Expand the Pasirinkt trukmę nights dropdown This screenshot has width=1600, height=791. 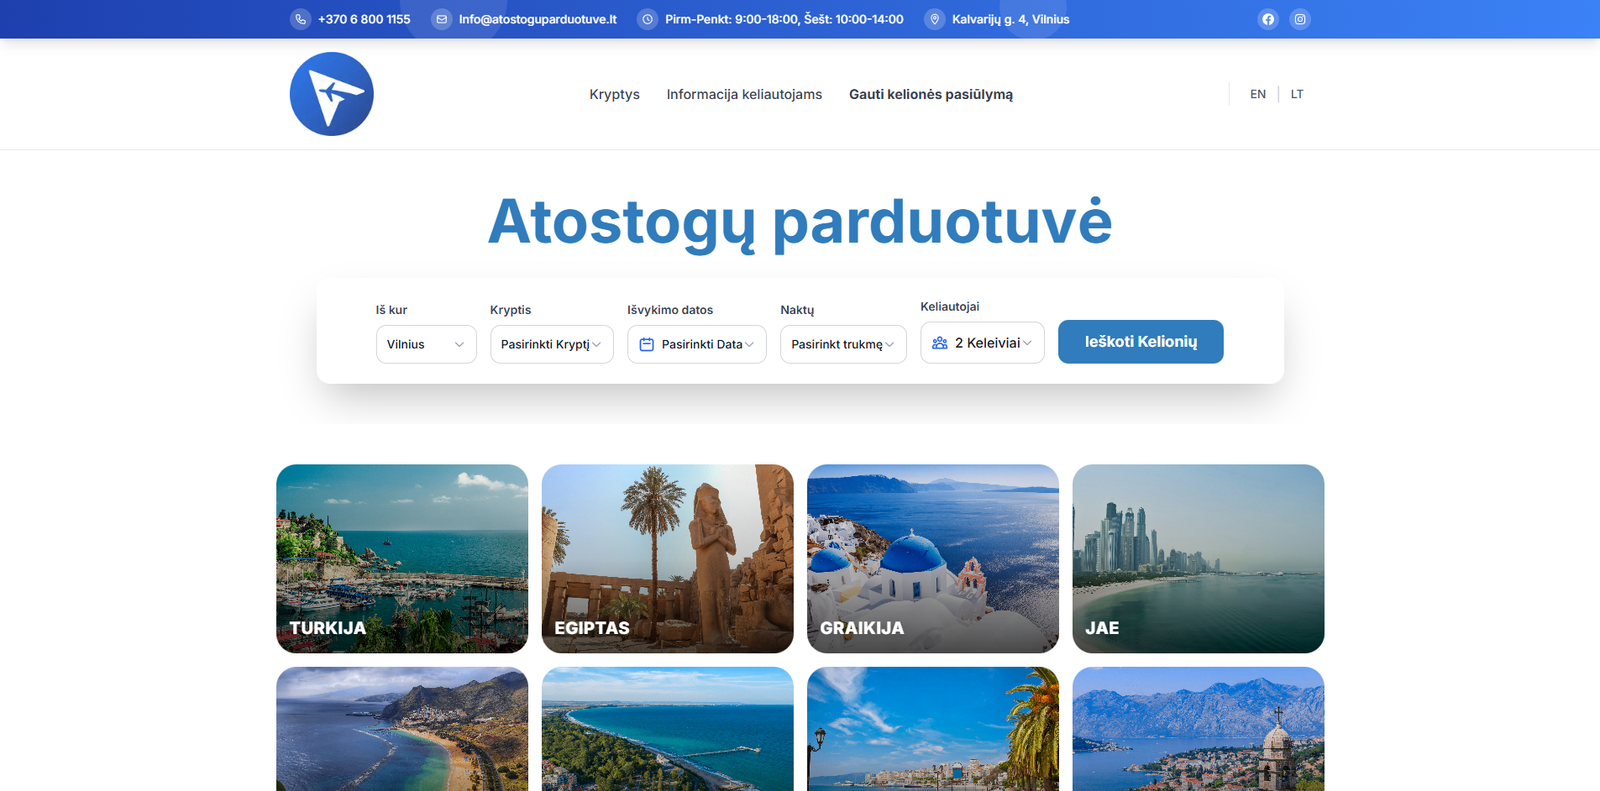842,344
